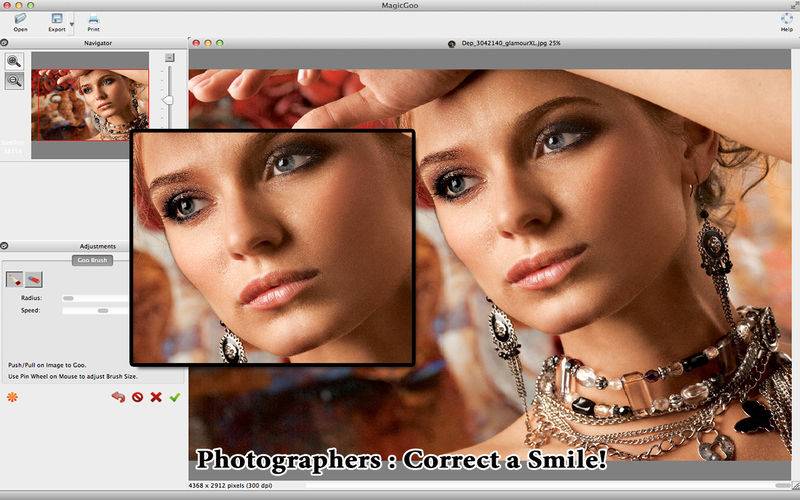
Task: Click the zoom in magnifier in Navigator
Action: tap(15, 62)
